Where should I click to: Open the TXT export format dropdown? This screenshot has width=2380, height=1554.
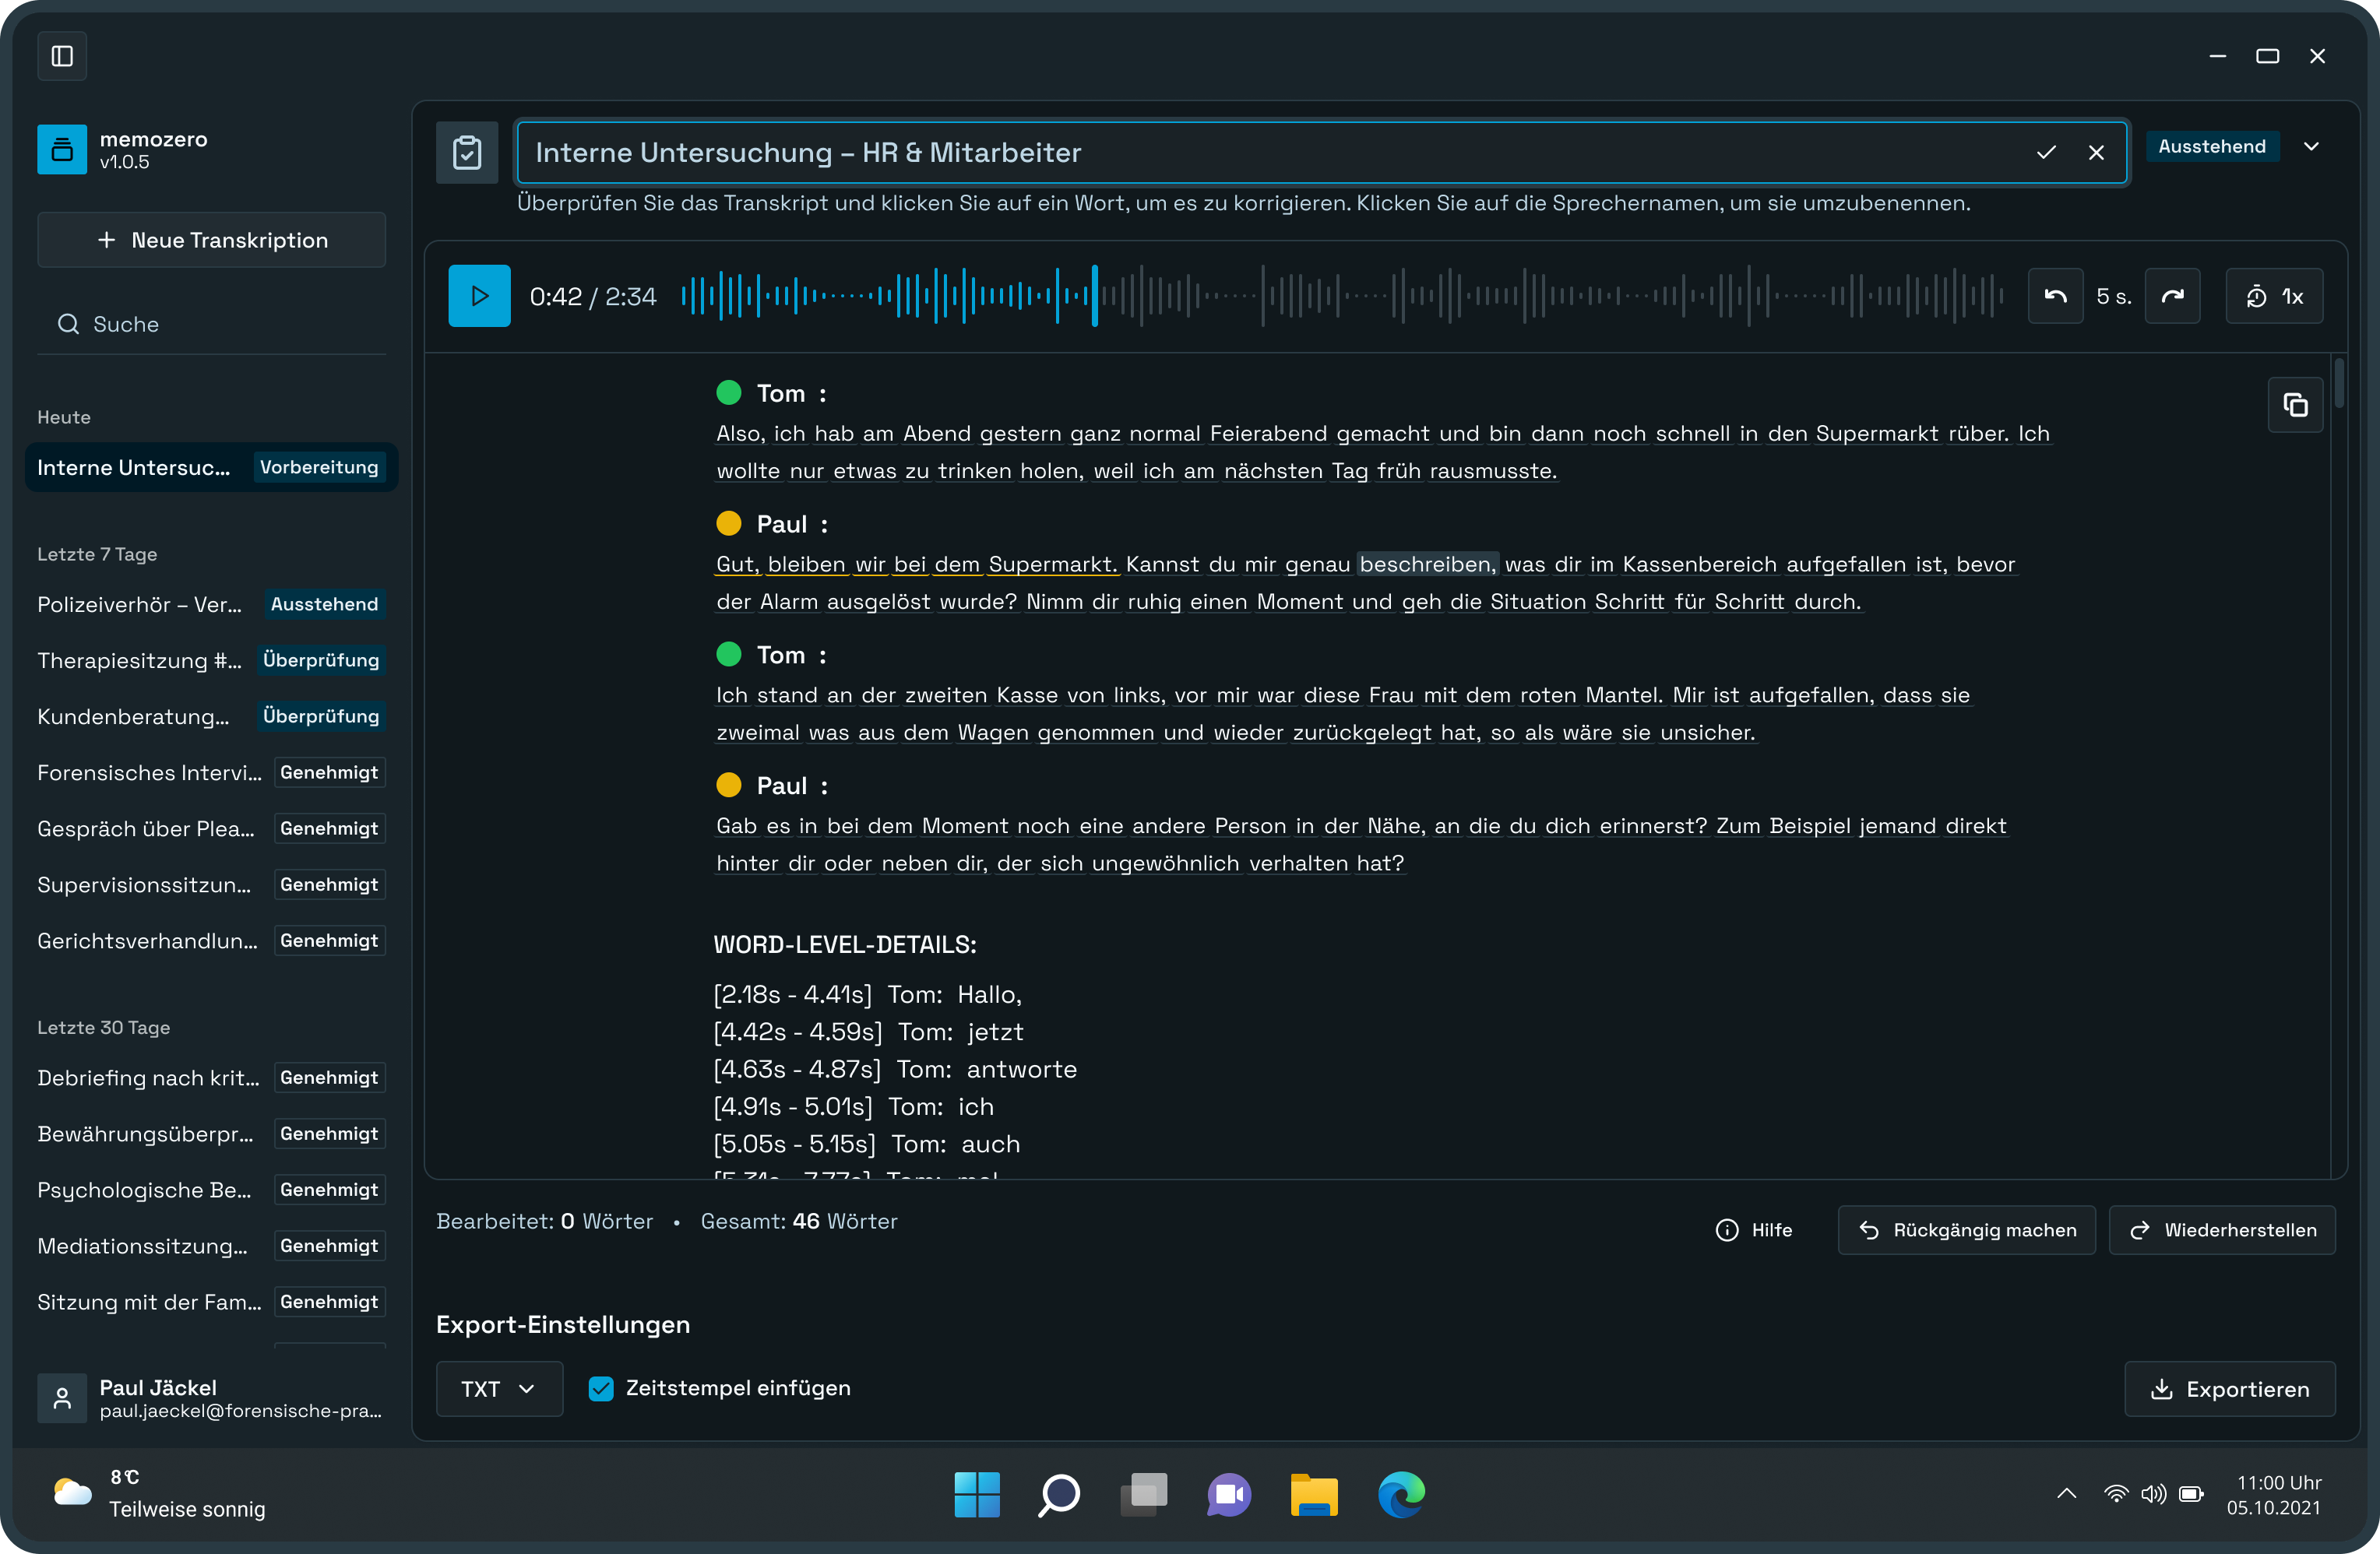498,1389
